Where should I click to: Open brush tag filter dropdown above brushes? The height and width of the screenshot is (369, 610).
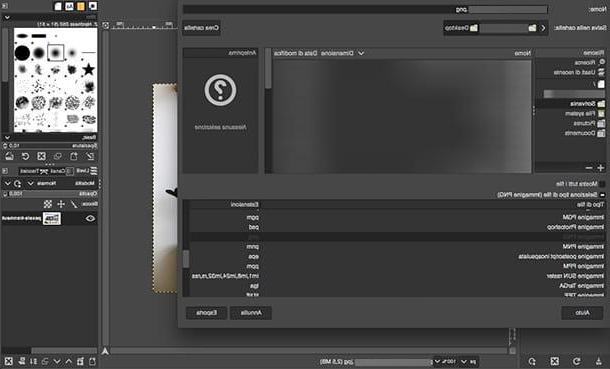50,17
